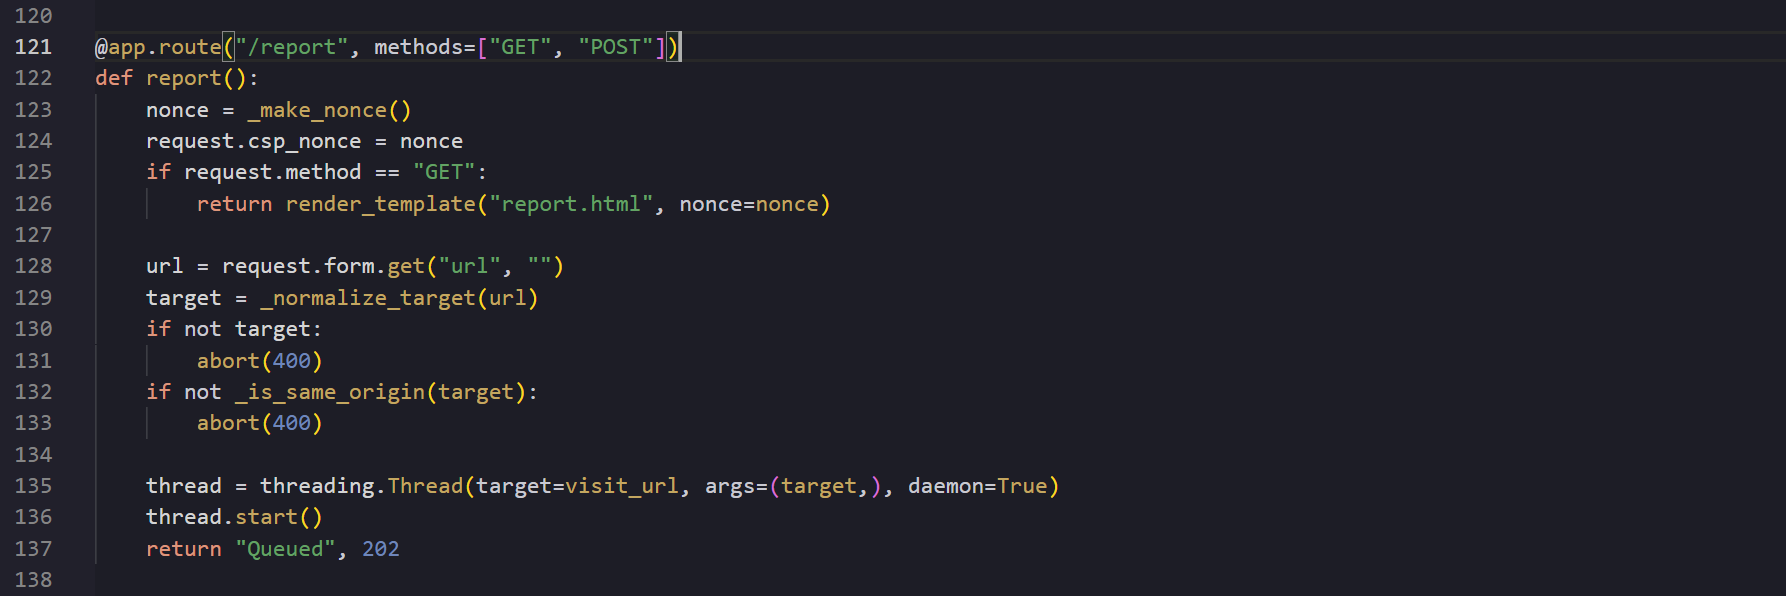Image resolution: width=1786 pixels, height=596 pixels.
Task: Click the _normalize_target function call
Action: coord(367,298)
